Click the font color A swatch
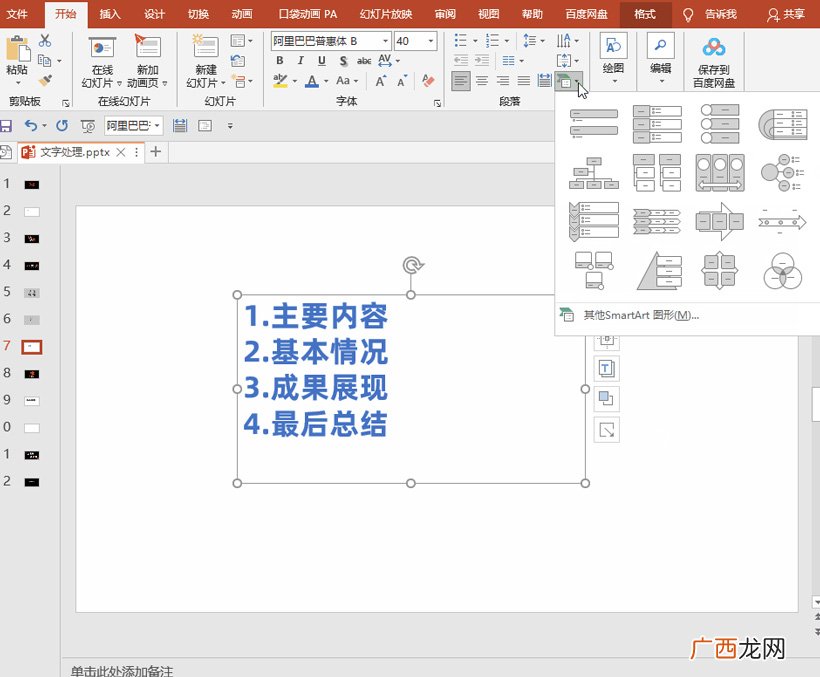The width and height of the screenshot is (820, 677). 312,81
